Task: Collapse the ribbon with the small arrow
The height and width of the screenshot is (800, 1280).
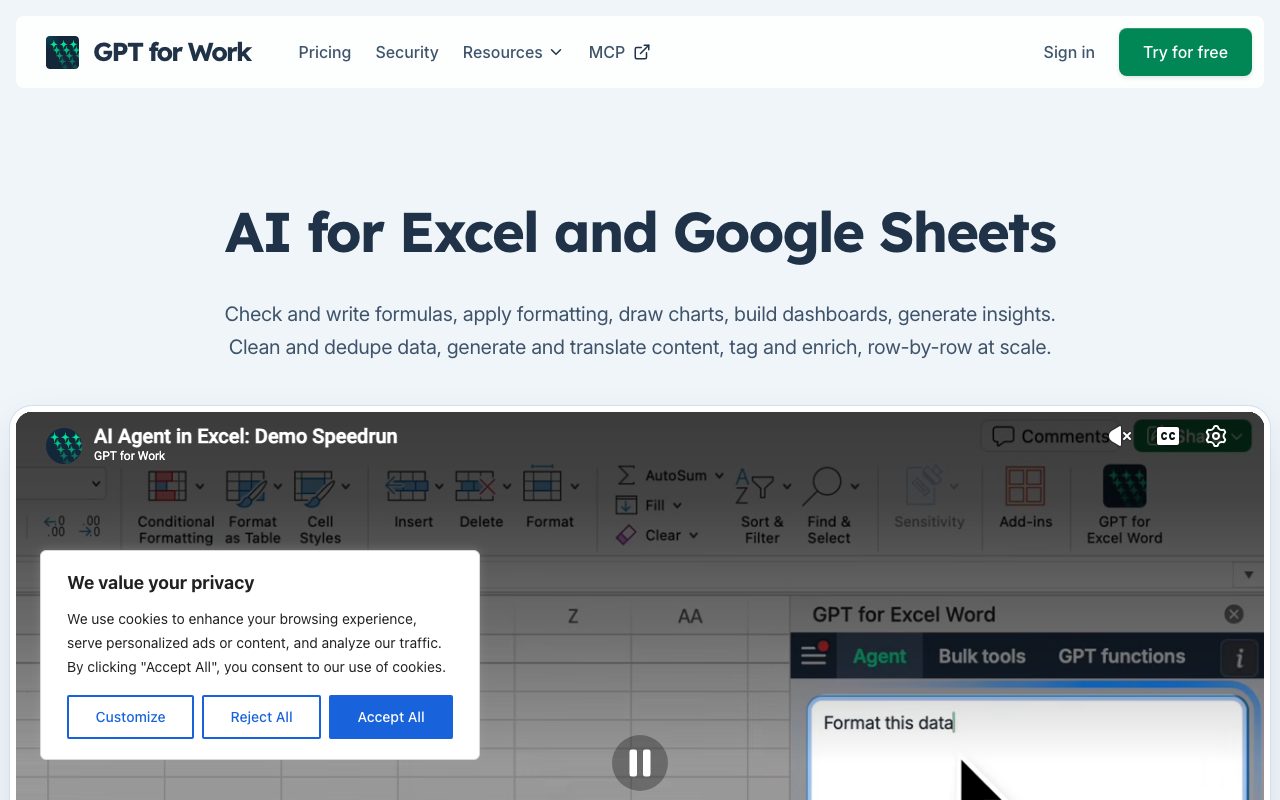Action: pyautogui.click(x=1248, y=575)
